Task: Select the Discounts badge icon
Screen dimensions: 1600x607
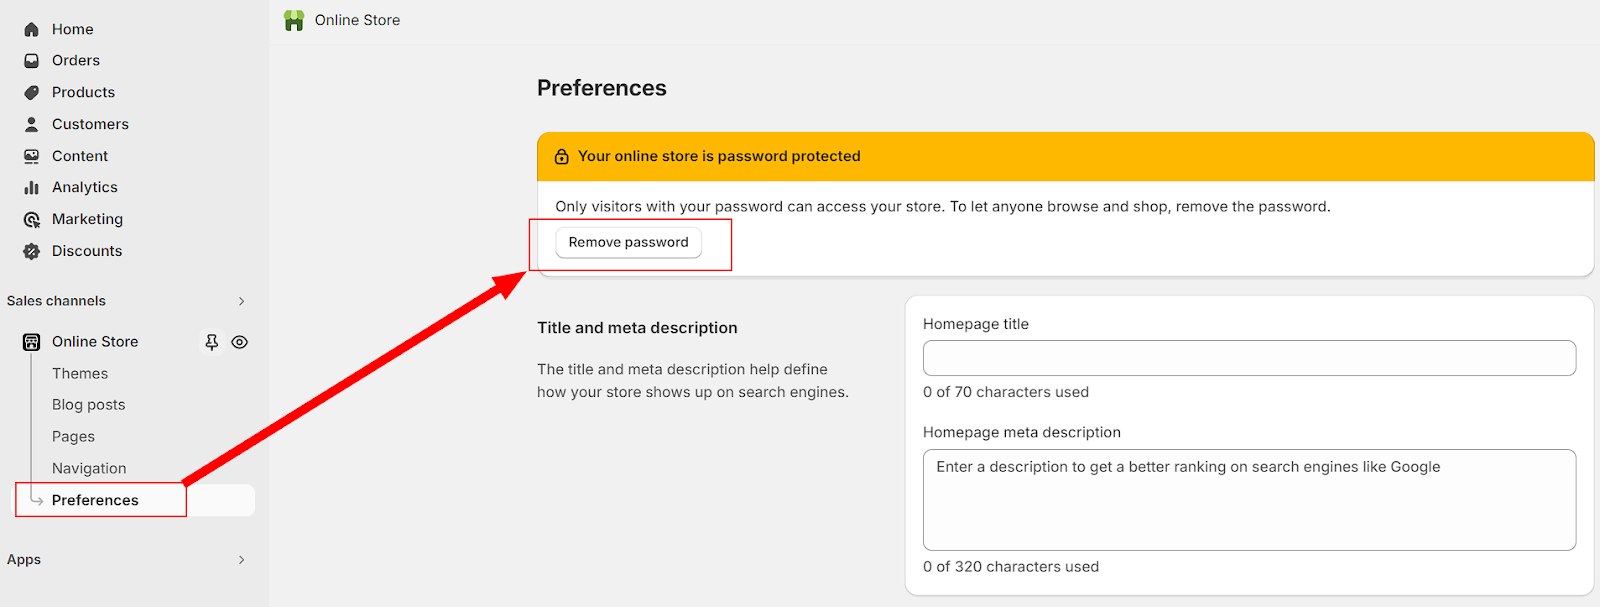Action: click(x=31, y=251)
